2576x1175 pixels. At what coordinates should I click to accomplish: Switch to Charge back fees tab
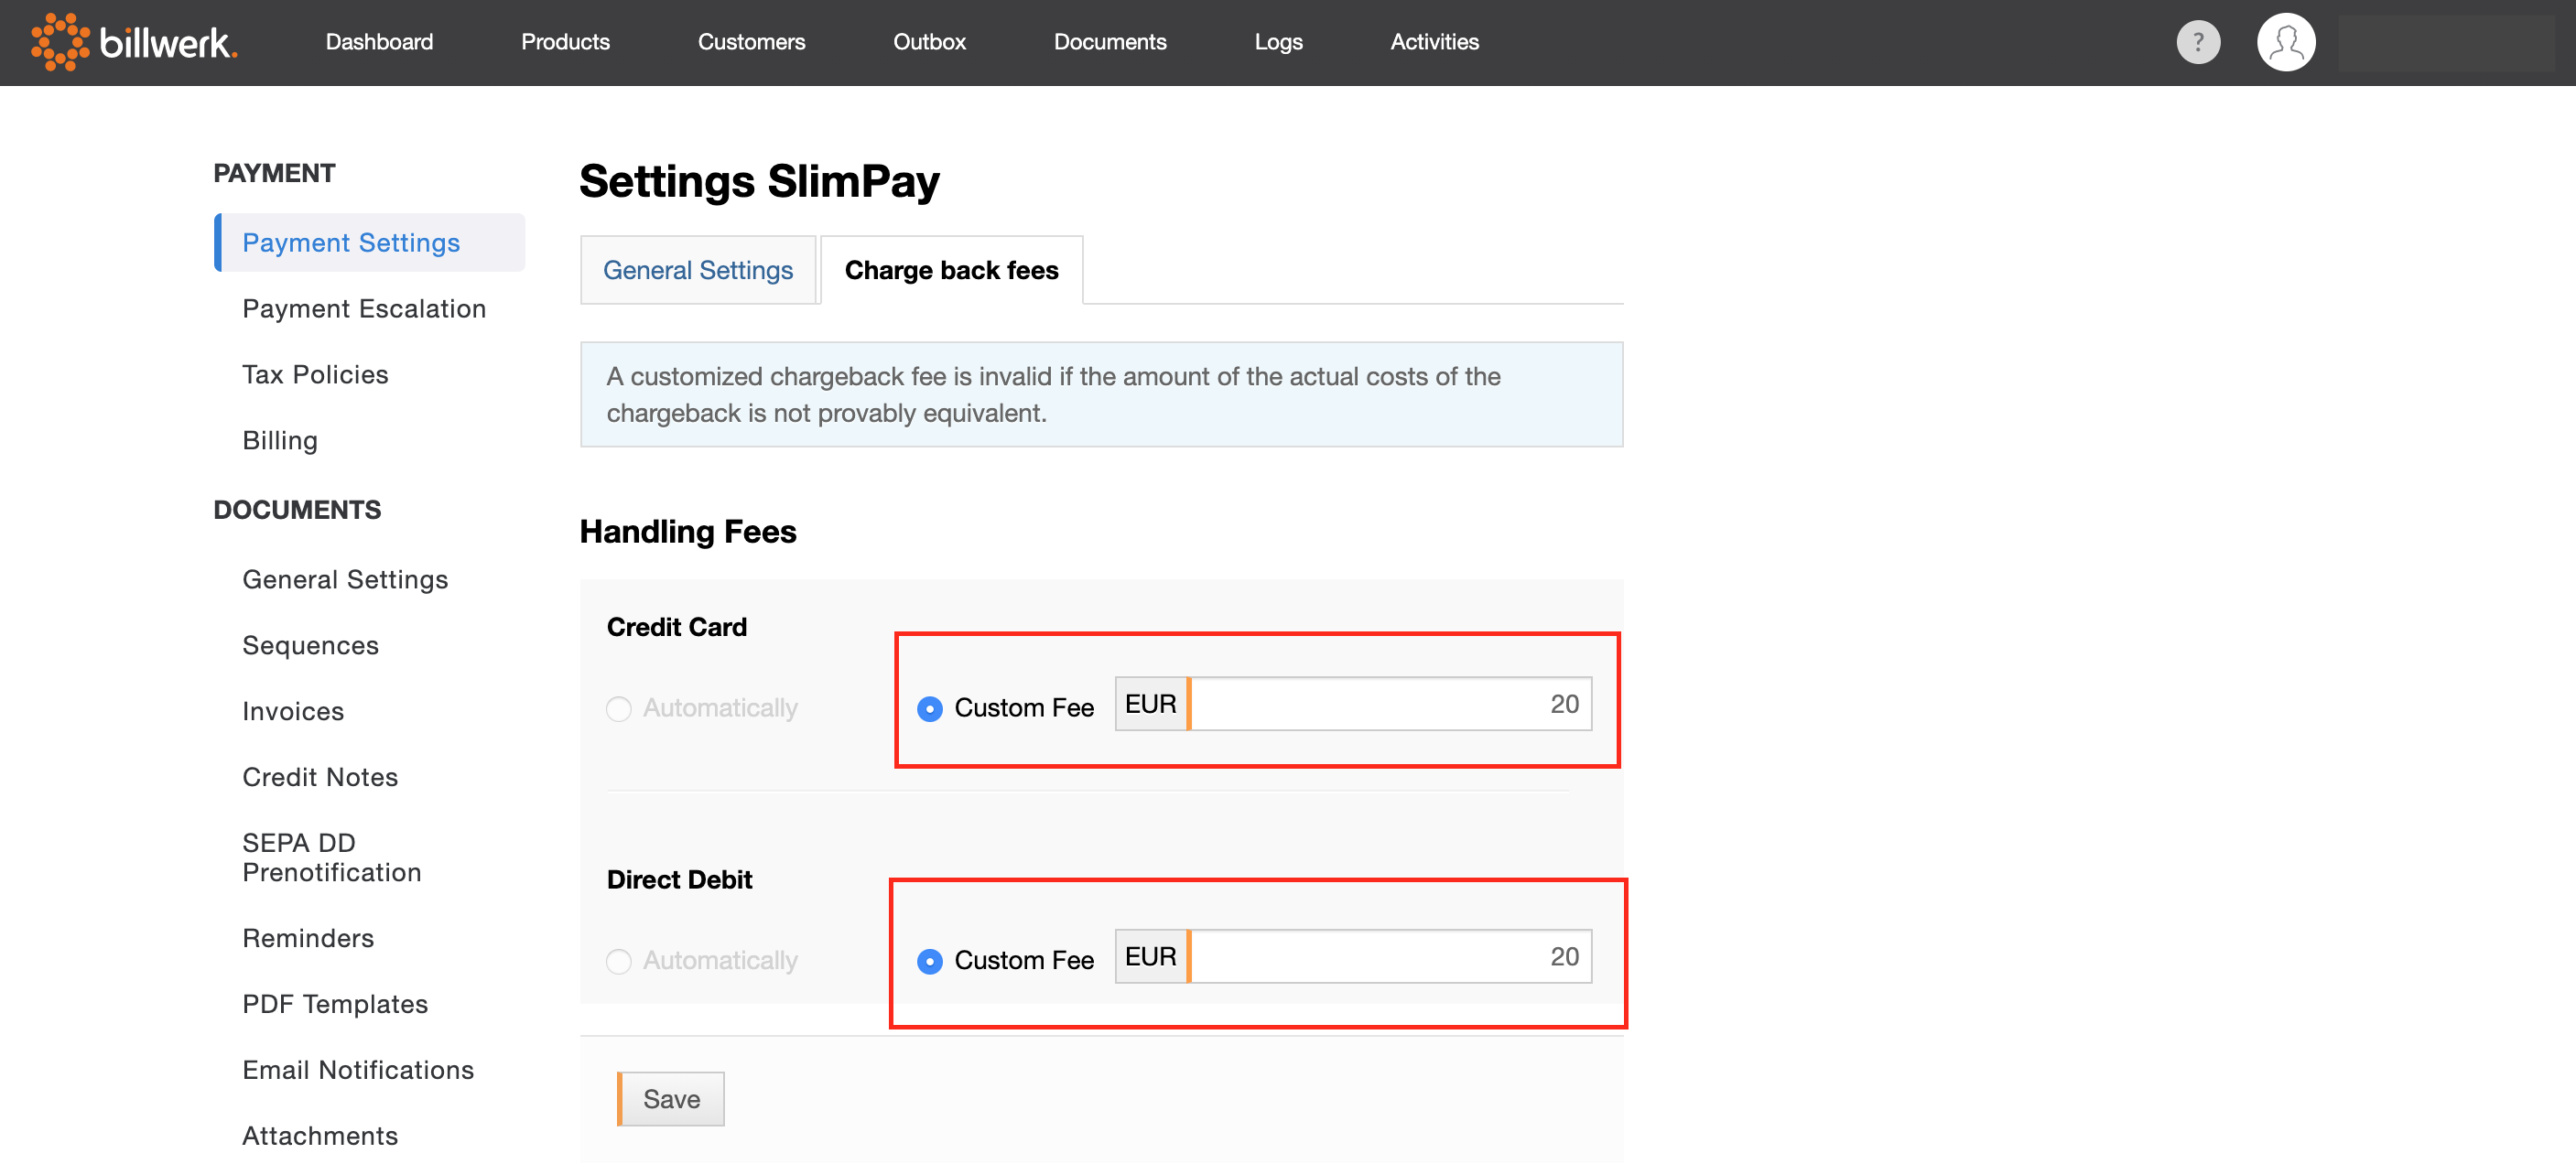[x=951, y=268]
